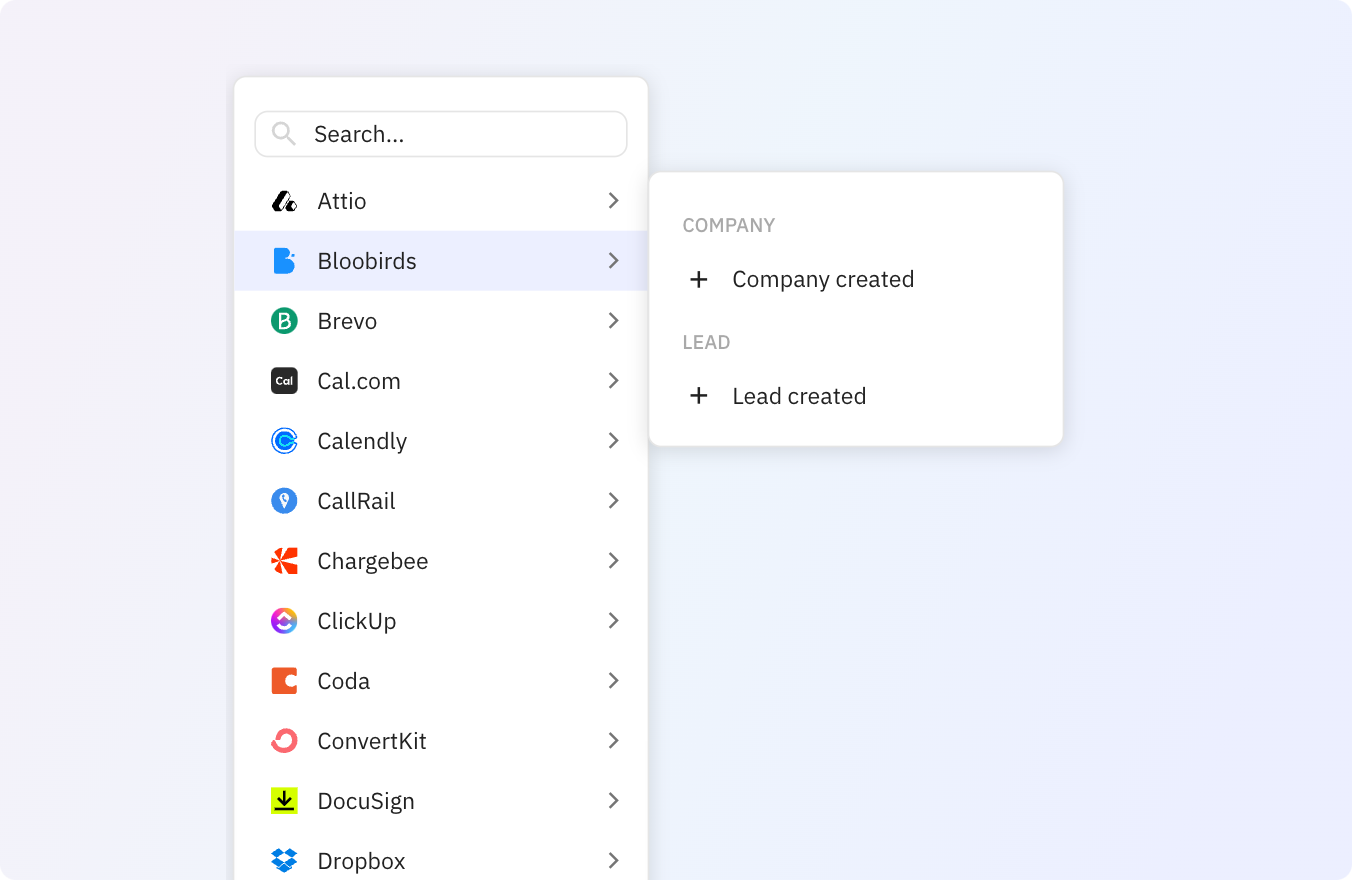Select the ConvertKit entry
Screen dimensions: 1352x880
point(441,741)
